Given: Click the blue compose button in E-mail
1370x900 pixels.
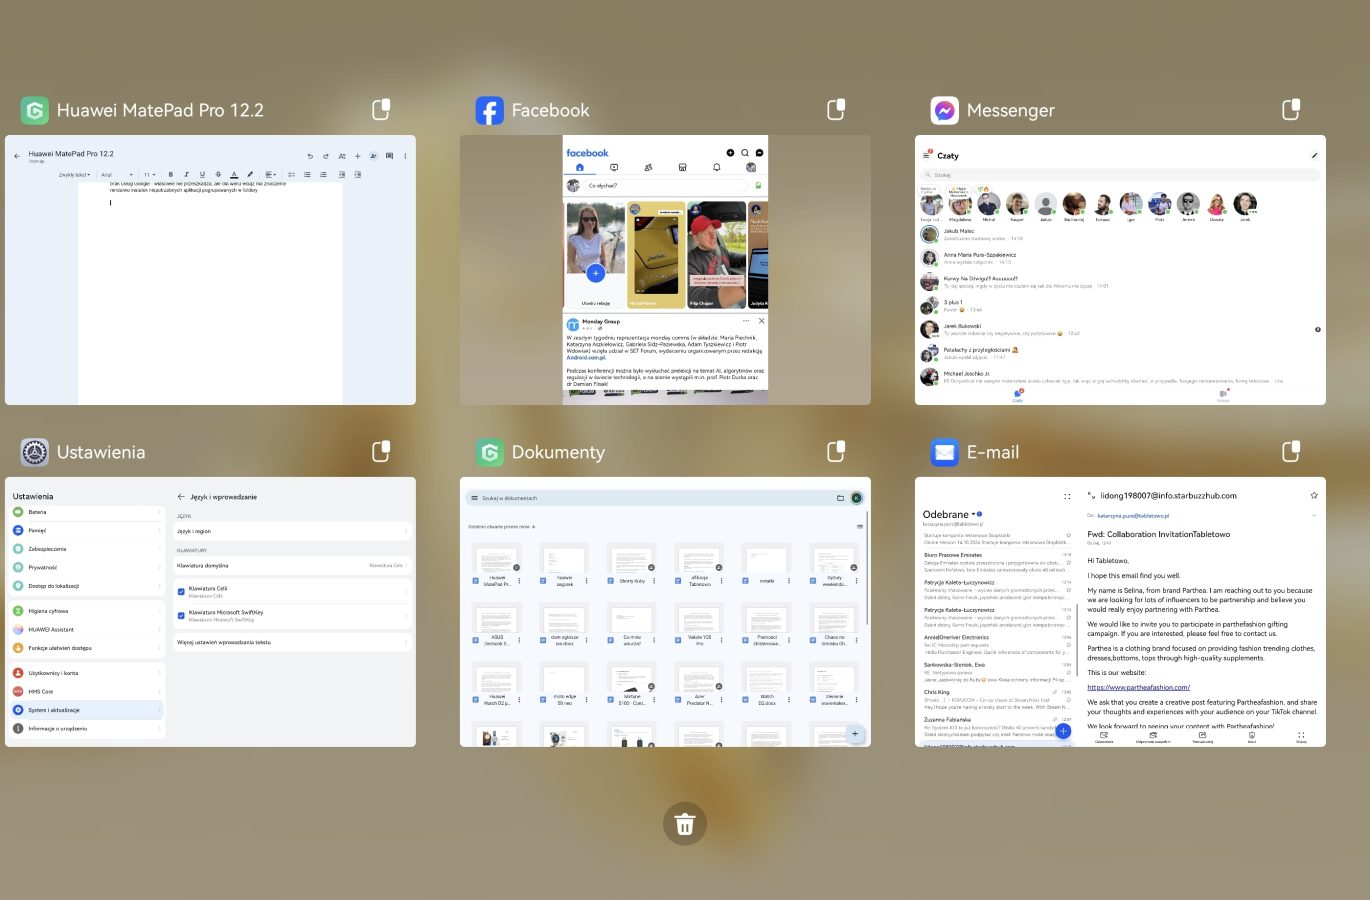Looking at the screenshot, I should (x=1063, y=731).
